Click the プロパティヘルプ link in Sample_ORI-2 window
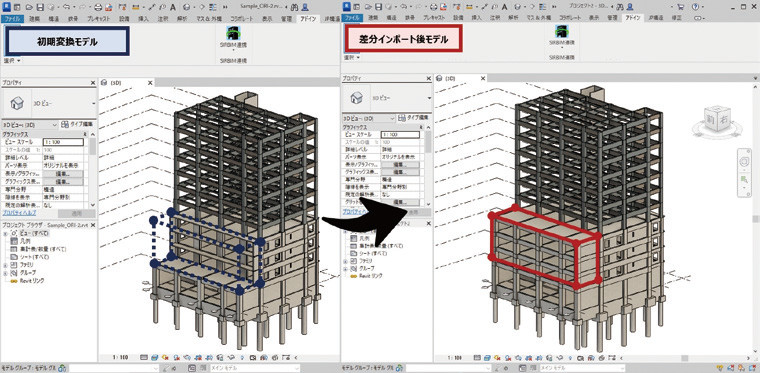760x373 pixels. pos(15,213)
